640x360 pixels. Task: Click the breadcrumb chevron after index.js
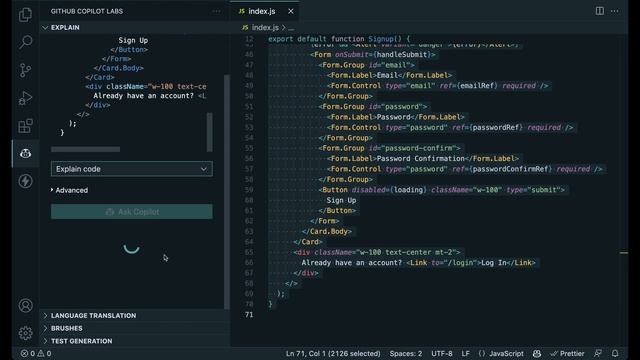point(284,28)
